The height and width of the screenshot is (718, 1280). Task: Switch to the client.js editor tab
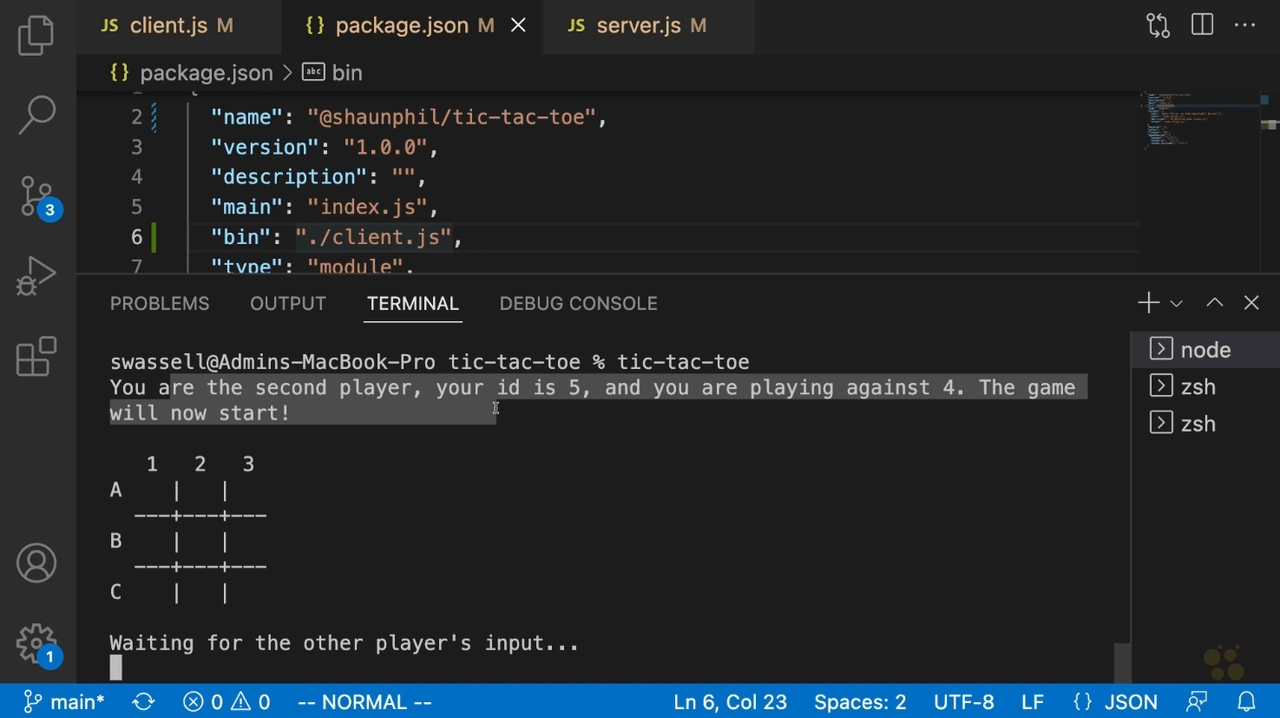[x=167, y=26]
